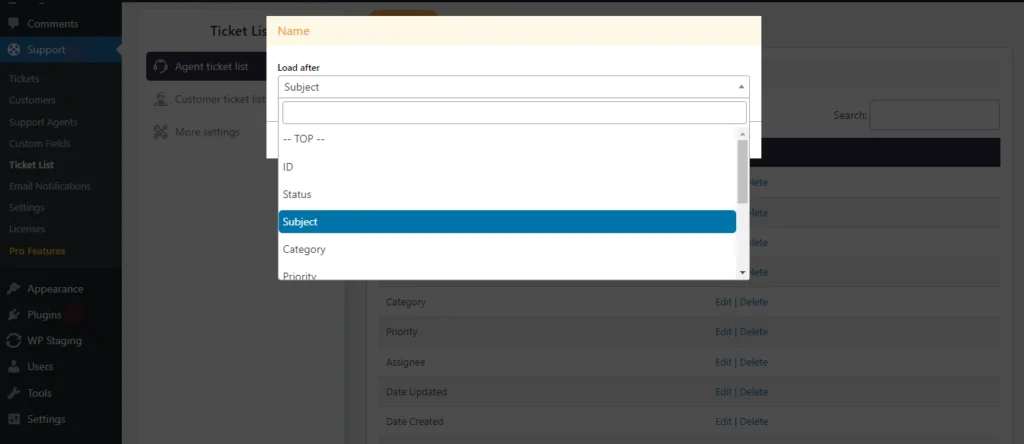Image resolution: width=1024 pixels, height=444 pixels.
Task: Click the Comments speech bubble icon
Action: (x=13, y=24)
